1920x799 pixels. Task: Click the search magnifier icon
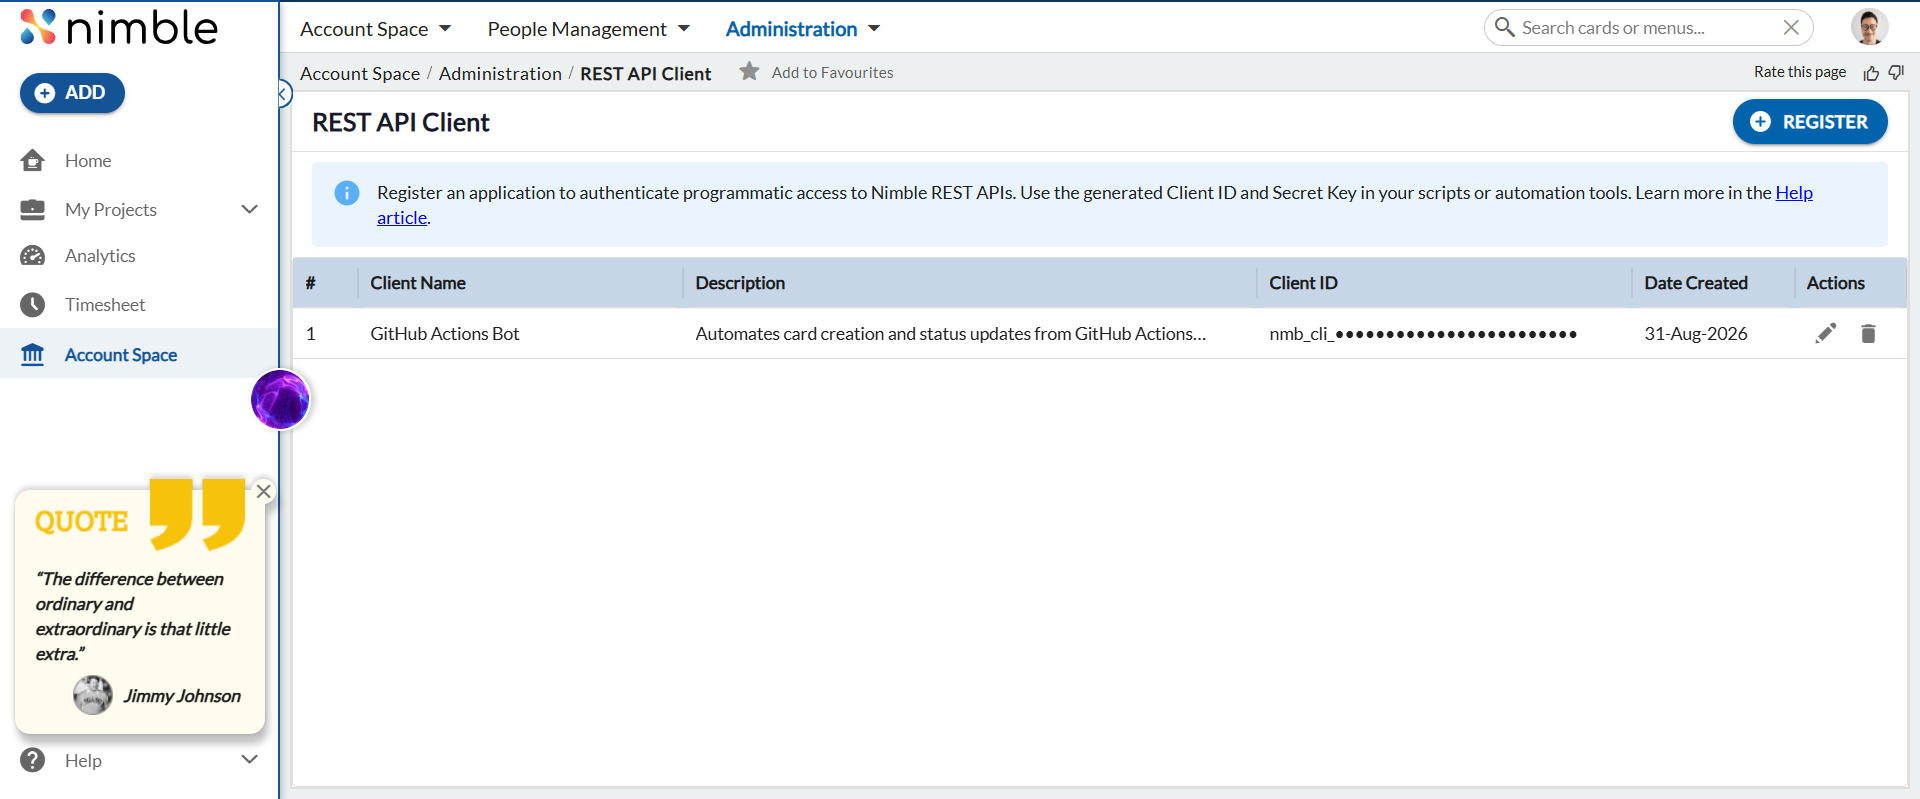1504,27
